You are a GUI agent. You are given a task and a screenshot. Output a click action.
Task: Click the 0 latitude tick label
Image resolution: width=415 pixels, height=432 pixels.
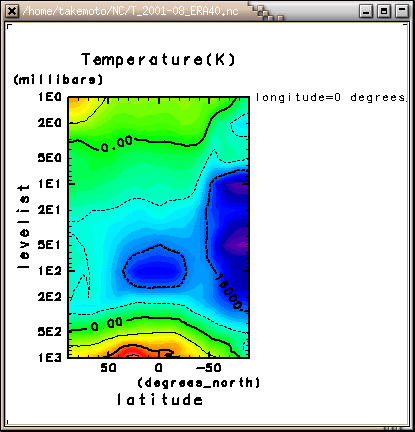pos(159,368)
